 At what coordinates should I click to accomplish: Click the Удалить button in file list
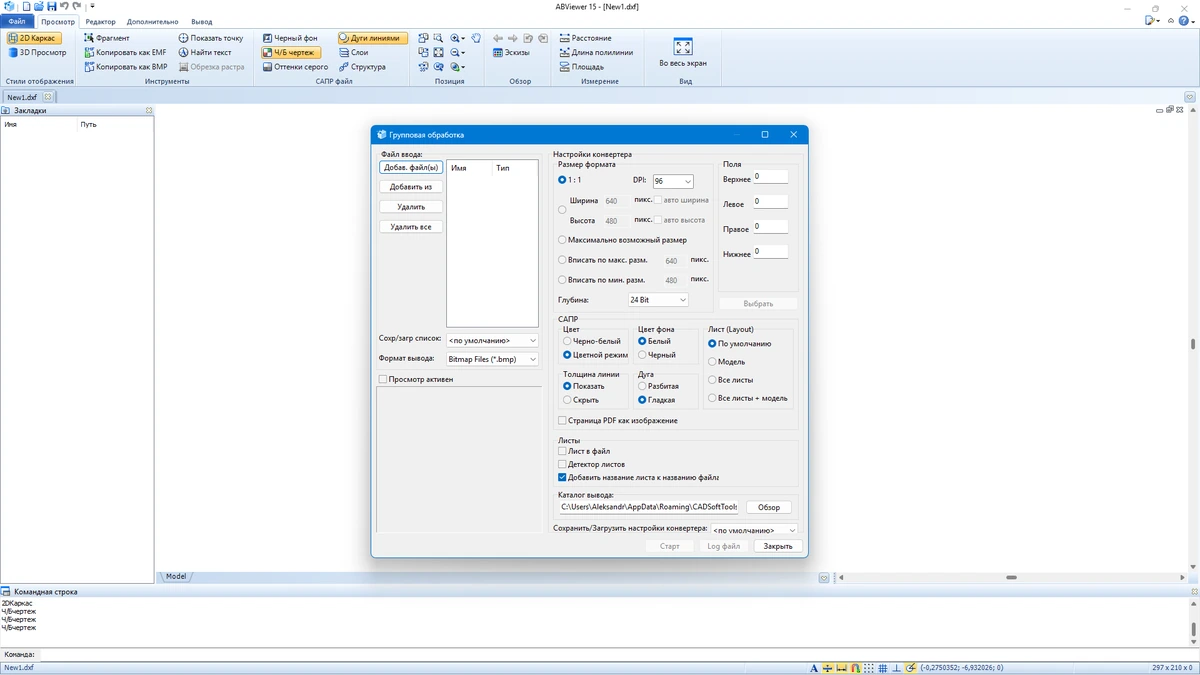[411, 207]
